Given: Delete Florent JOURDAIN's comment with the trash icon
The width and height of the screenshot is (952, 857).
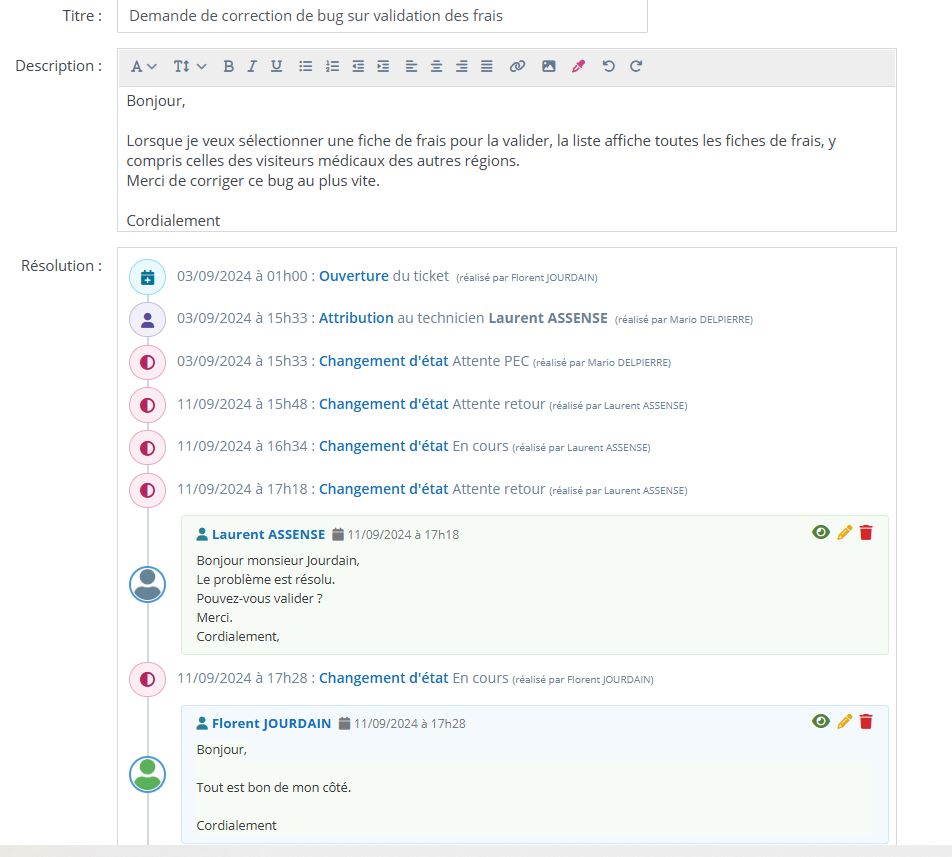Looking at the screenshot, I should click(866, 721).
